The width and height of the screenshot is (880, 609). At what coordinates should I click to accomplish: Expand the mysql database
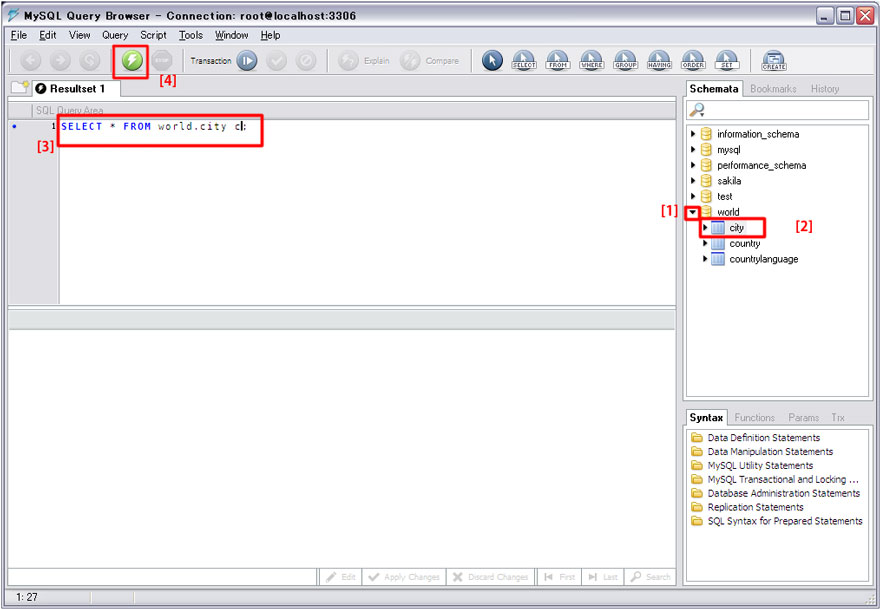[x=693, y=149]
